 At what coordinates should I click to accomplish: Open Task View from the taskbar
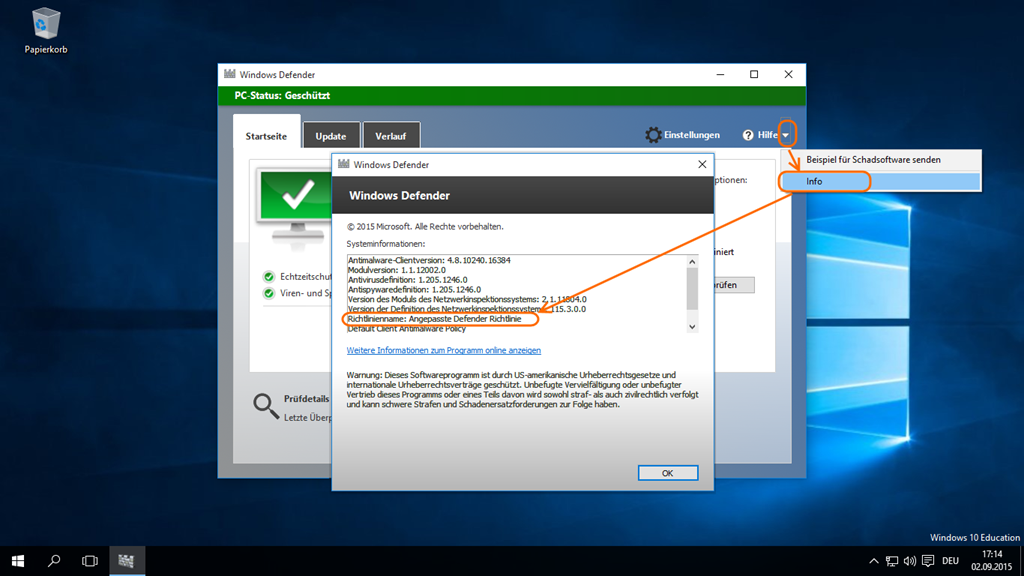90,561
